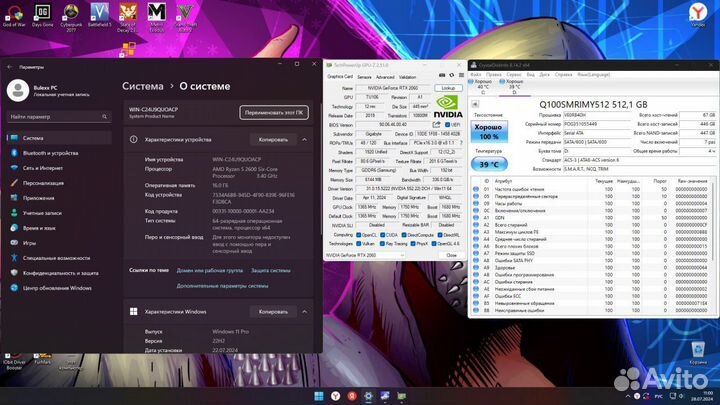The height and width of the screenshot is (405, 720).
Task: Launch the Cyberpunk 2077 desktop shortcut
Action: click(x=71, y=17)
